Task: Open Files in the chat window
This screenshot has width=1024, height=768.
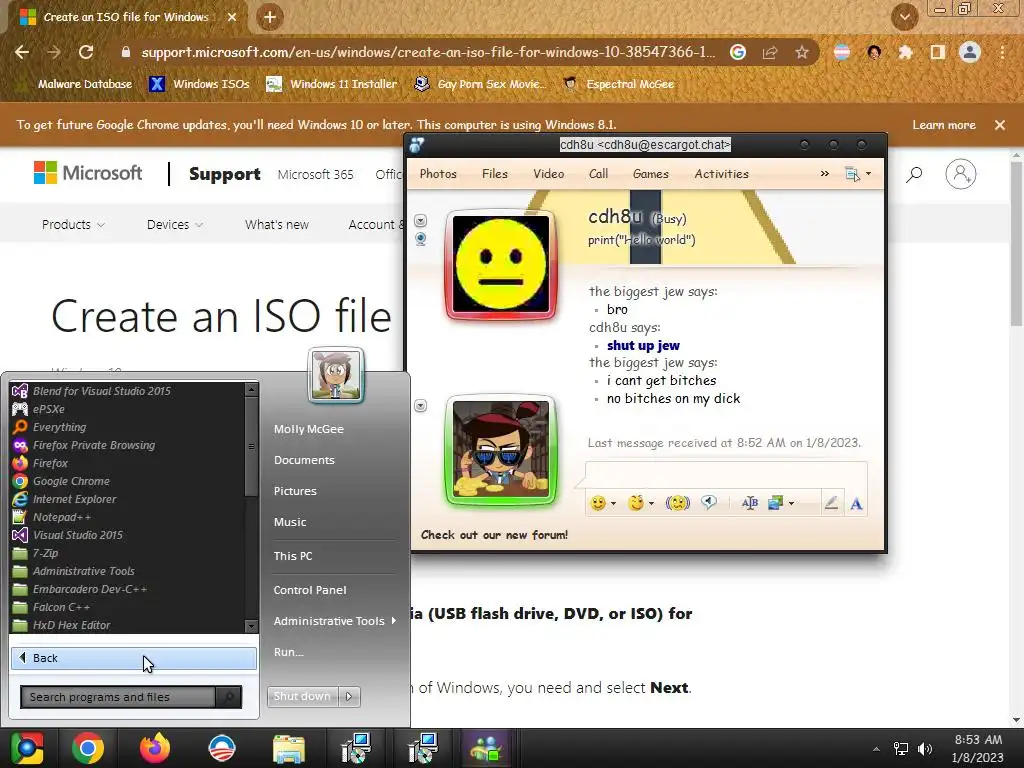Action: tap(494, 174)
